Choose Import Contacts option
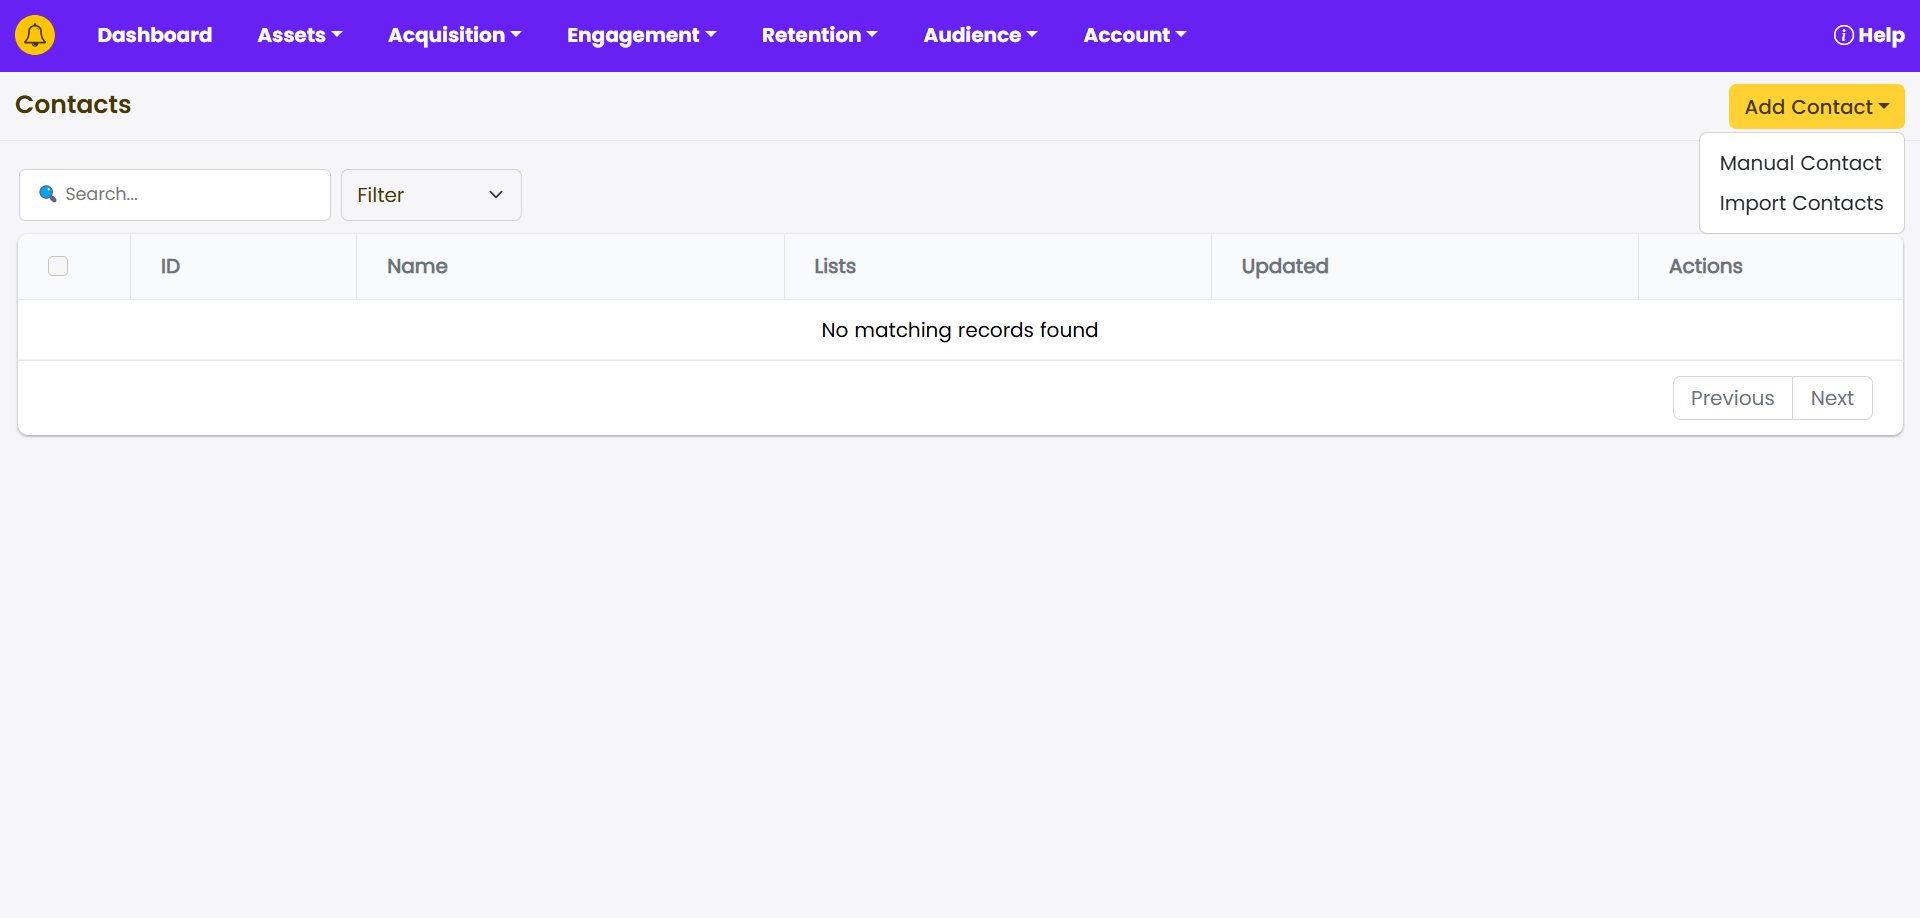The height and width of the screenshot is (918, 1920). pos(1801,203)
